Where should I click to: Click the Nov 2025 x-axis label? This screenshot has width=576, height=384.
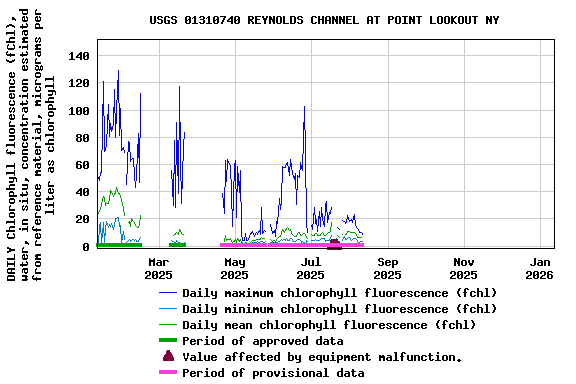463,269
